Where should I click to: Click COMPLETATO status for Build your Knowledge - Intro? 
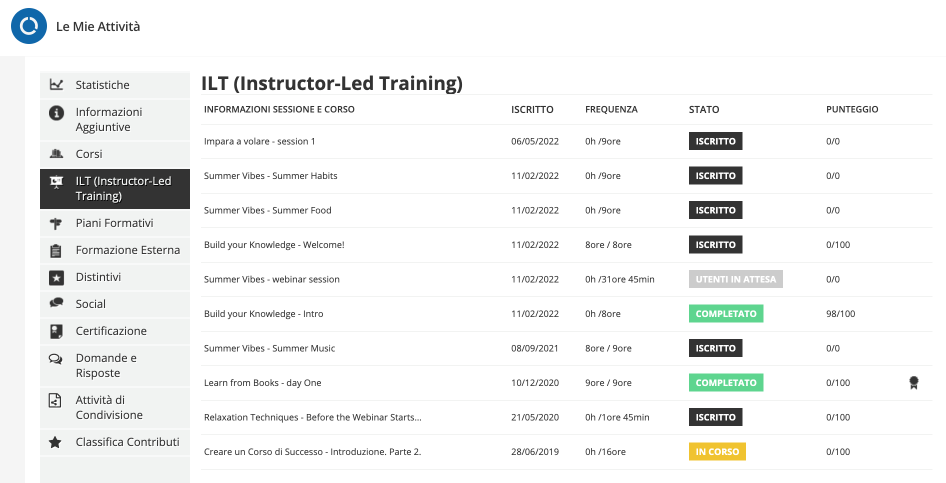(726, 314)
